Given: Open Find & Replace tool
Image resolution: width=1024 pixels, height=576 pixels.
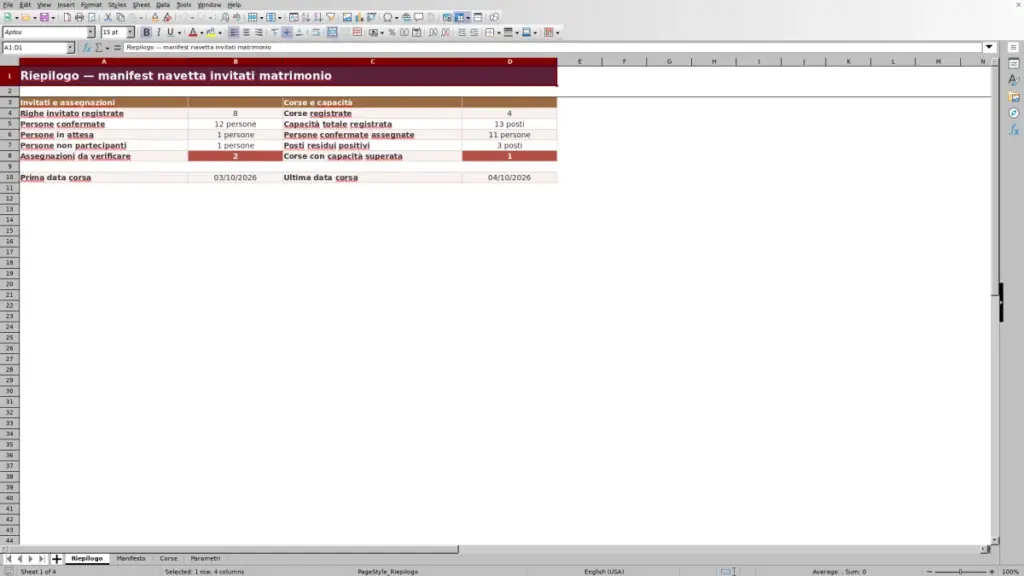Looking at the screenshot, I should point(225,18).
